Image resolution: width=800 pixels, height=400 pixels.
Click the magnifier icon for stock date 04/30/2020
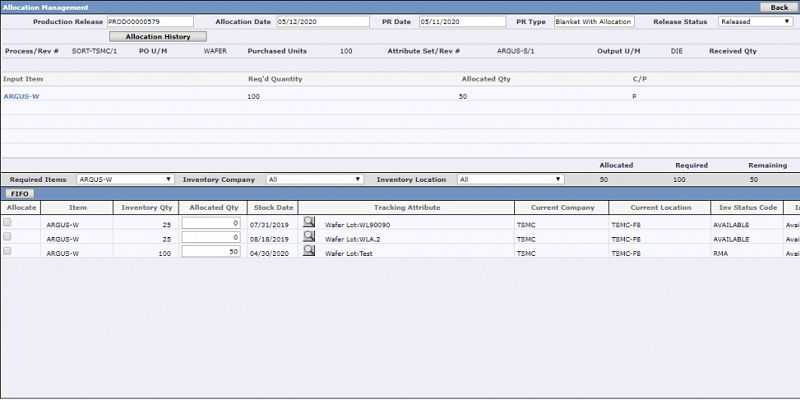309,251
